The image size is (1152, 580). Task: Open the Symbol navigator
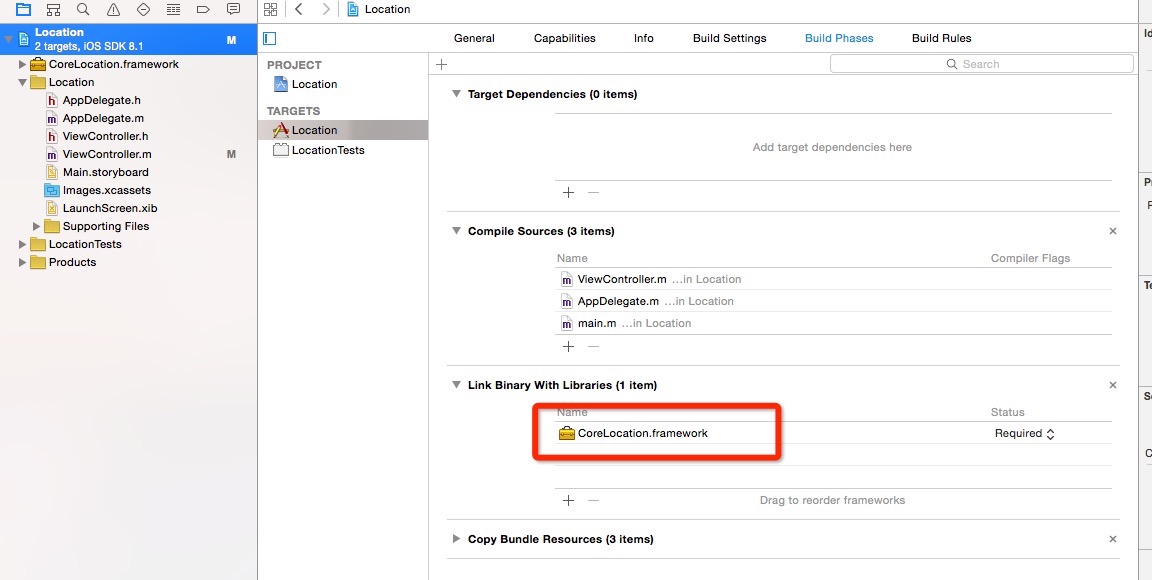click(53, 9)
